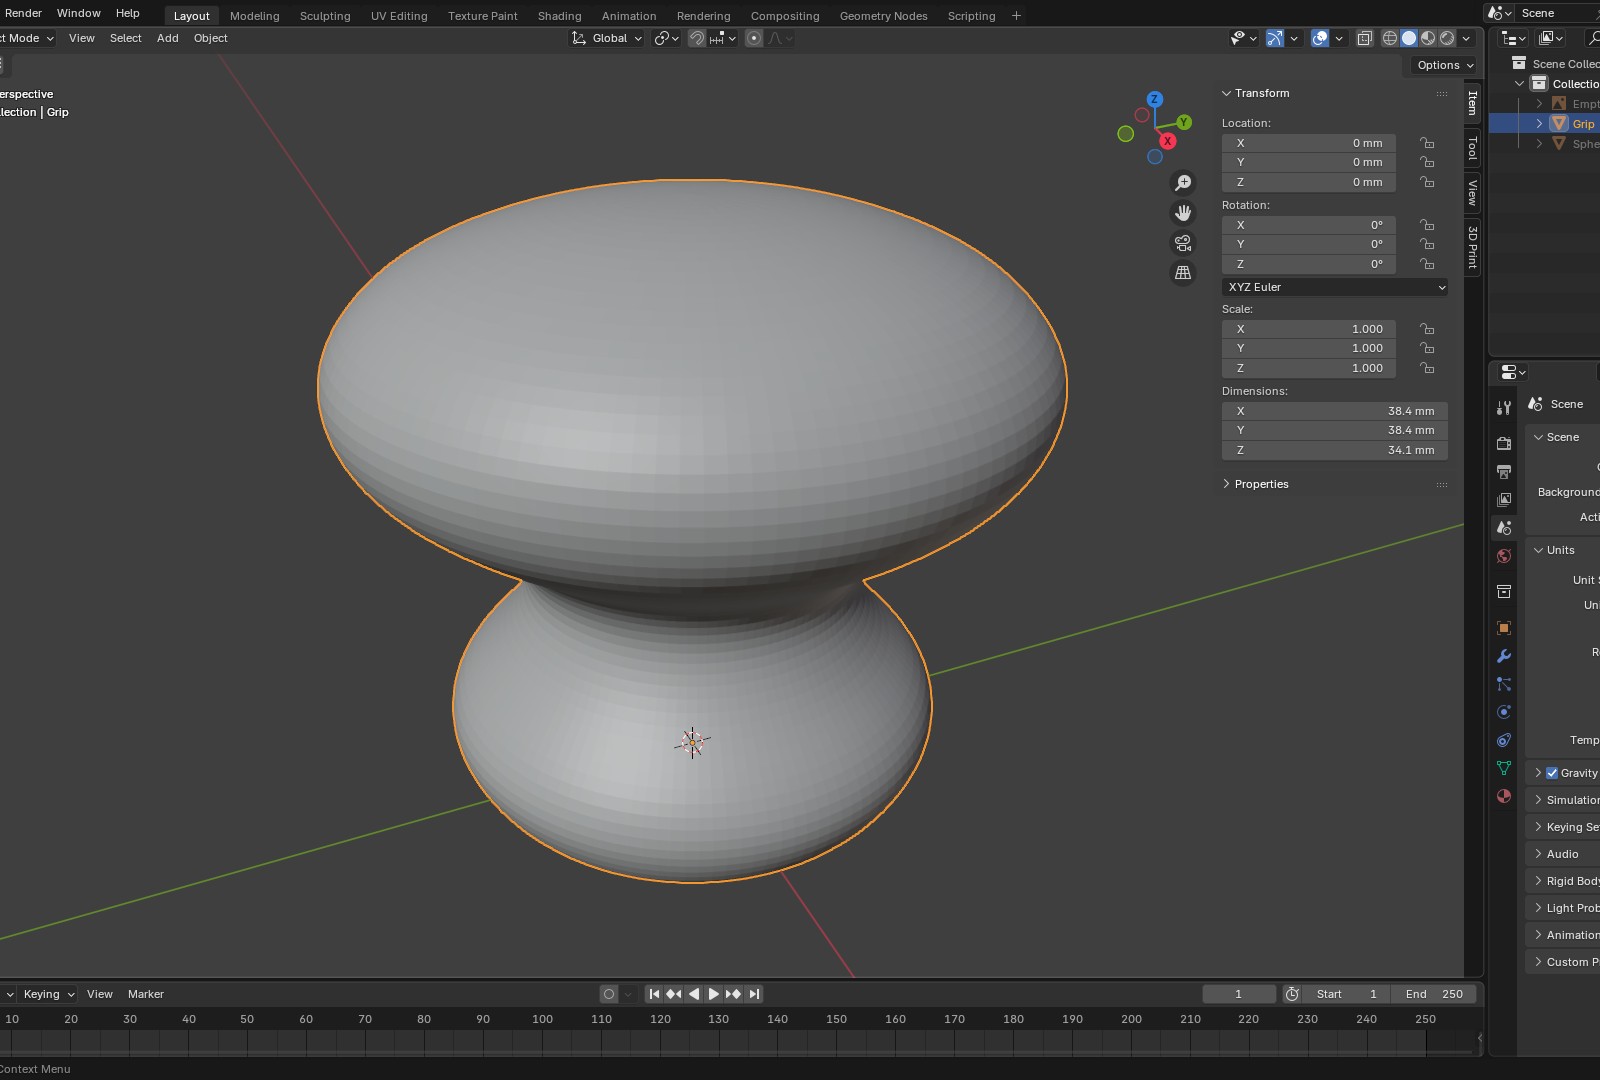
Task: Open the Material properties tab icon
Action: click(1504, 796)
